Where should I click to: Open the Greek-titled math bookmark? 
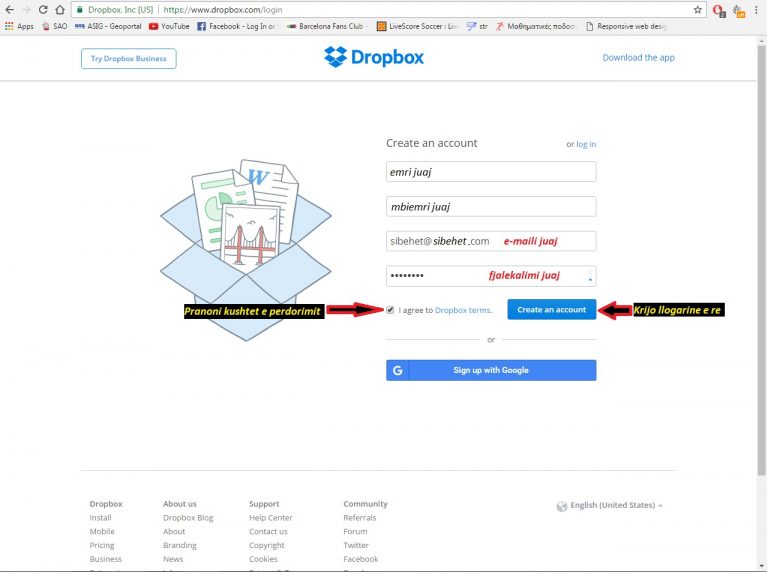[x=536, y=26]
